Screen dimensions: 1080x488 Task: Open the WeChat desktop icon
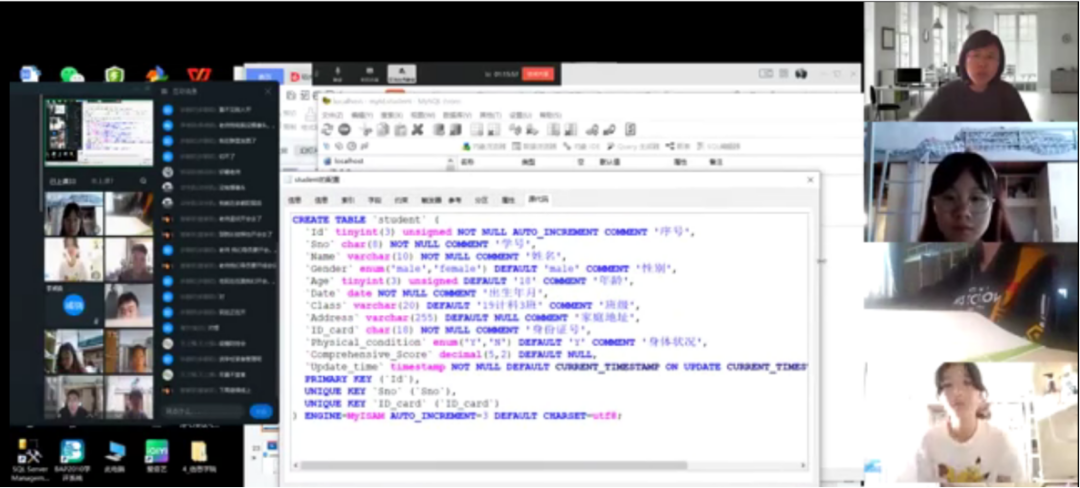(72, 74)
